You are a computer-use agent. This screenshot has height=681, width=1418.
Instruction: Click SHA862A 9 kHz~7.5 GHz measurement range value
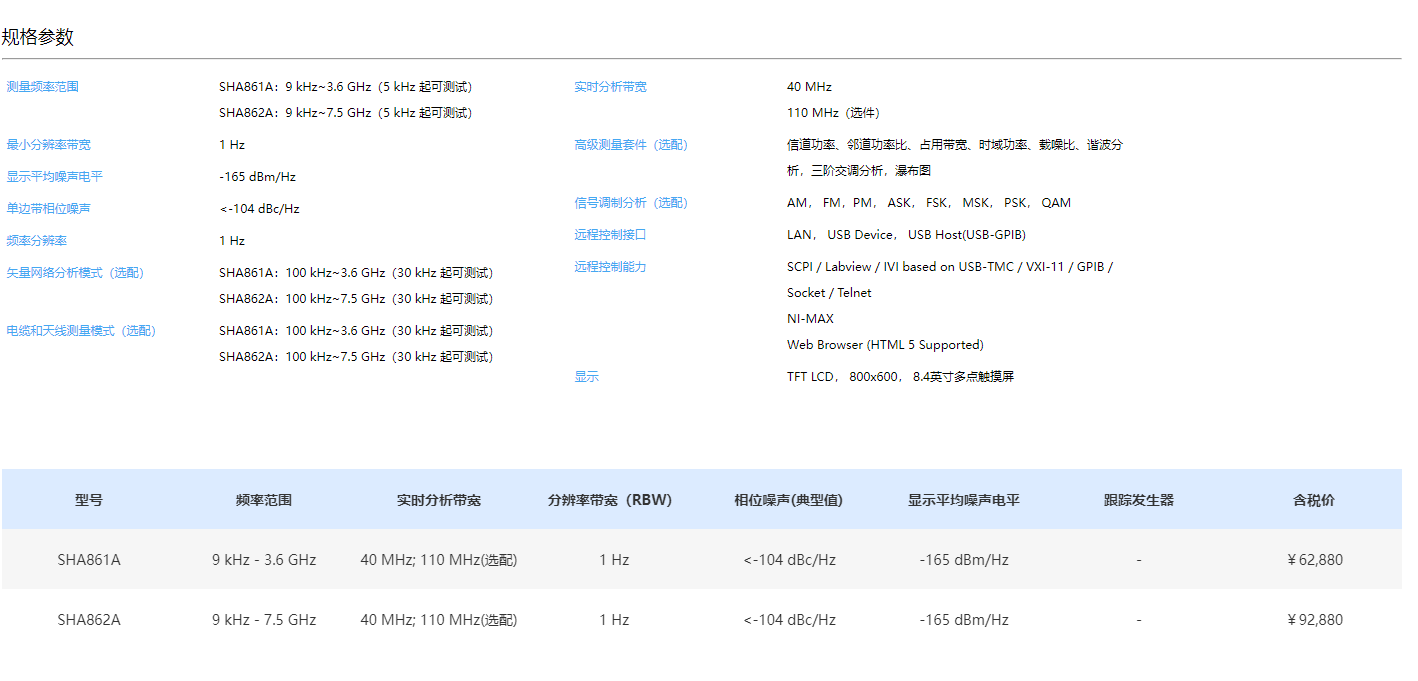coord(346,113)
